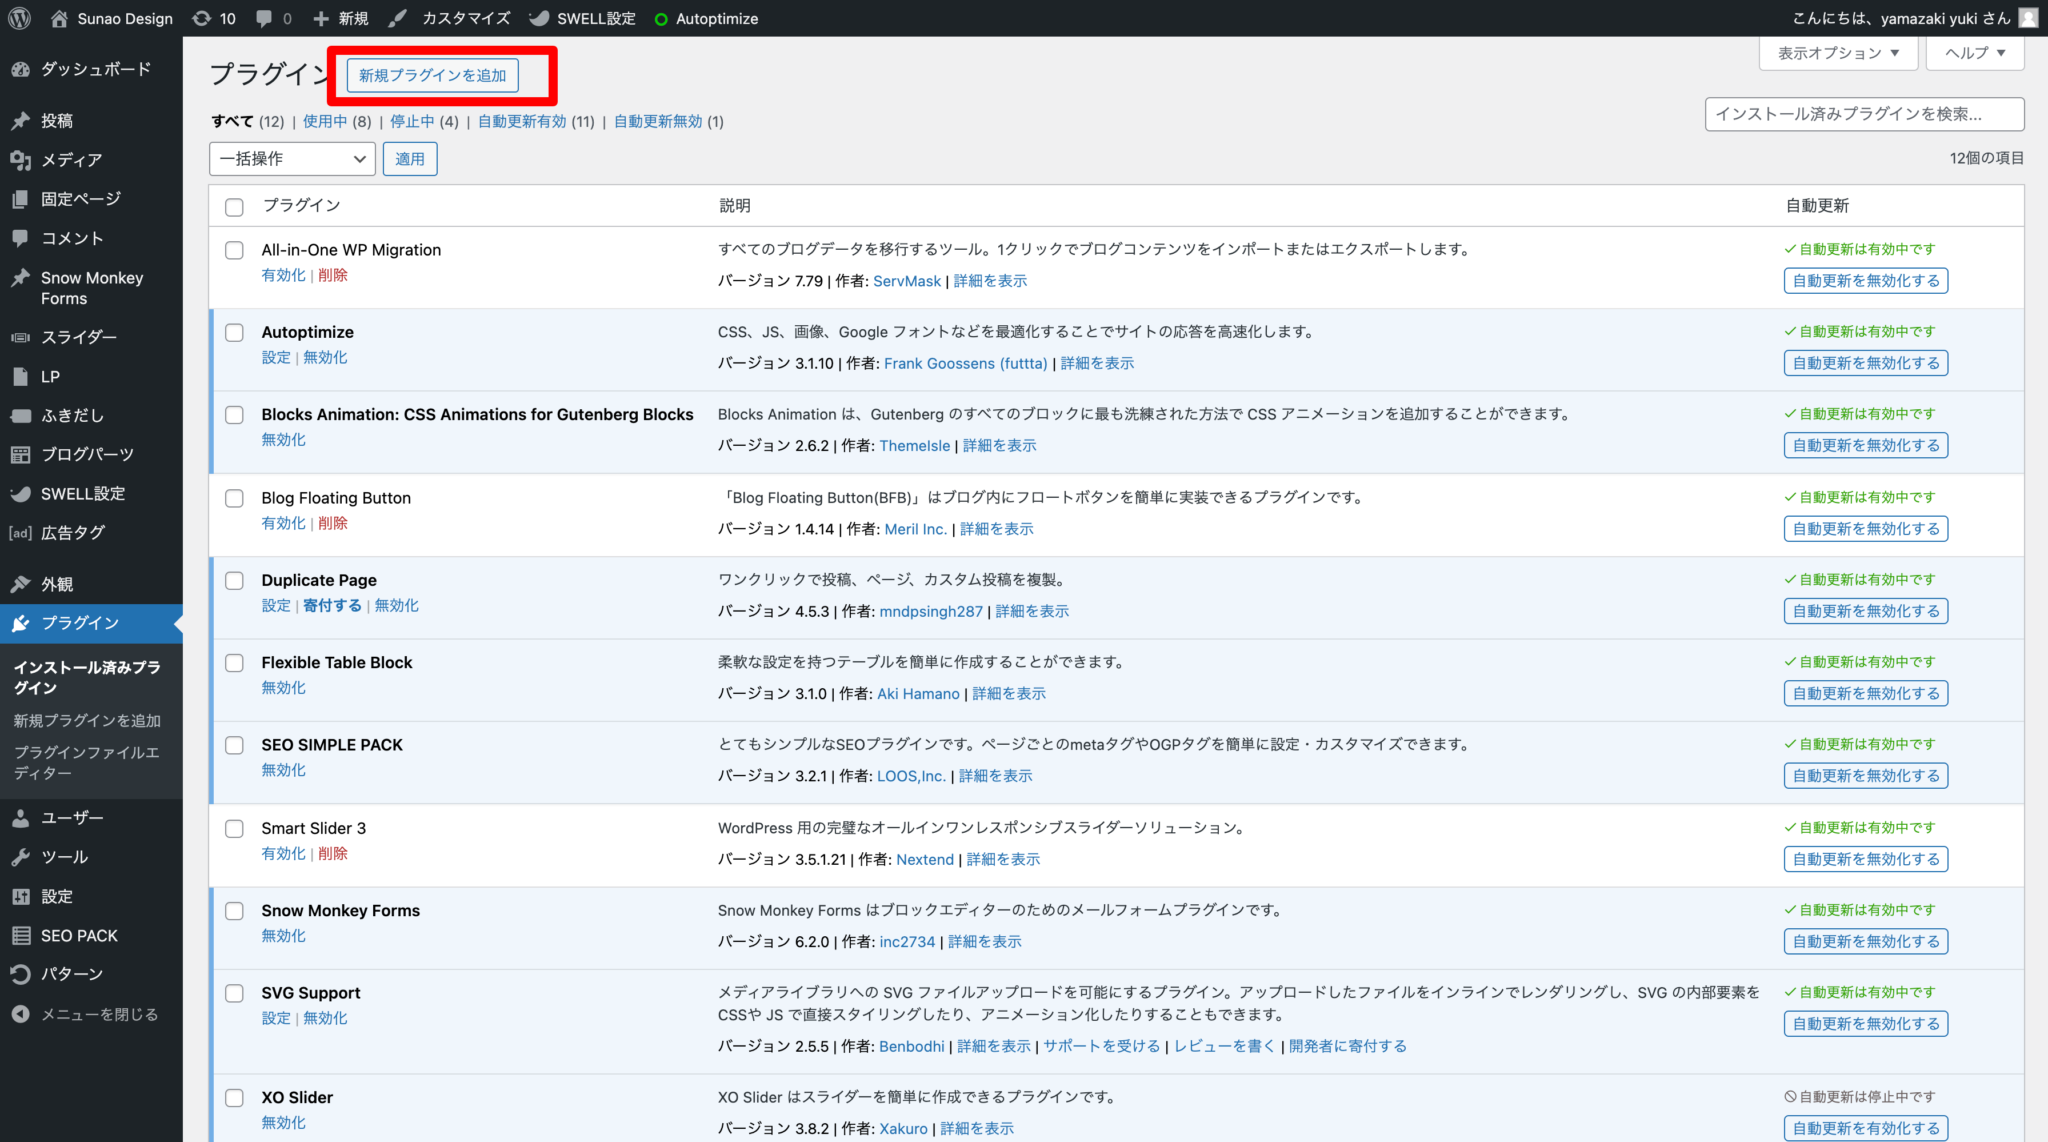Open Snow Monkey Forms from sidebar

click(21, 278)
